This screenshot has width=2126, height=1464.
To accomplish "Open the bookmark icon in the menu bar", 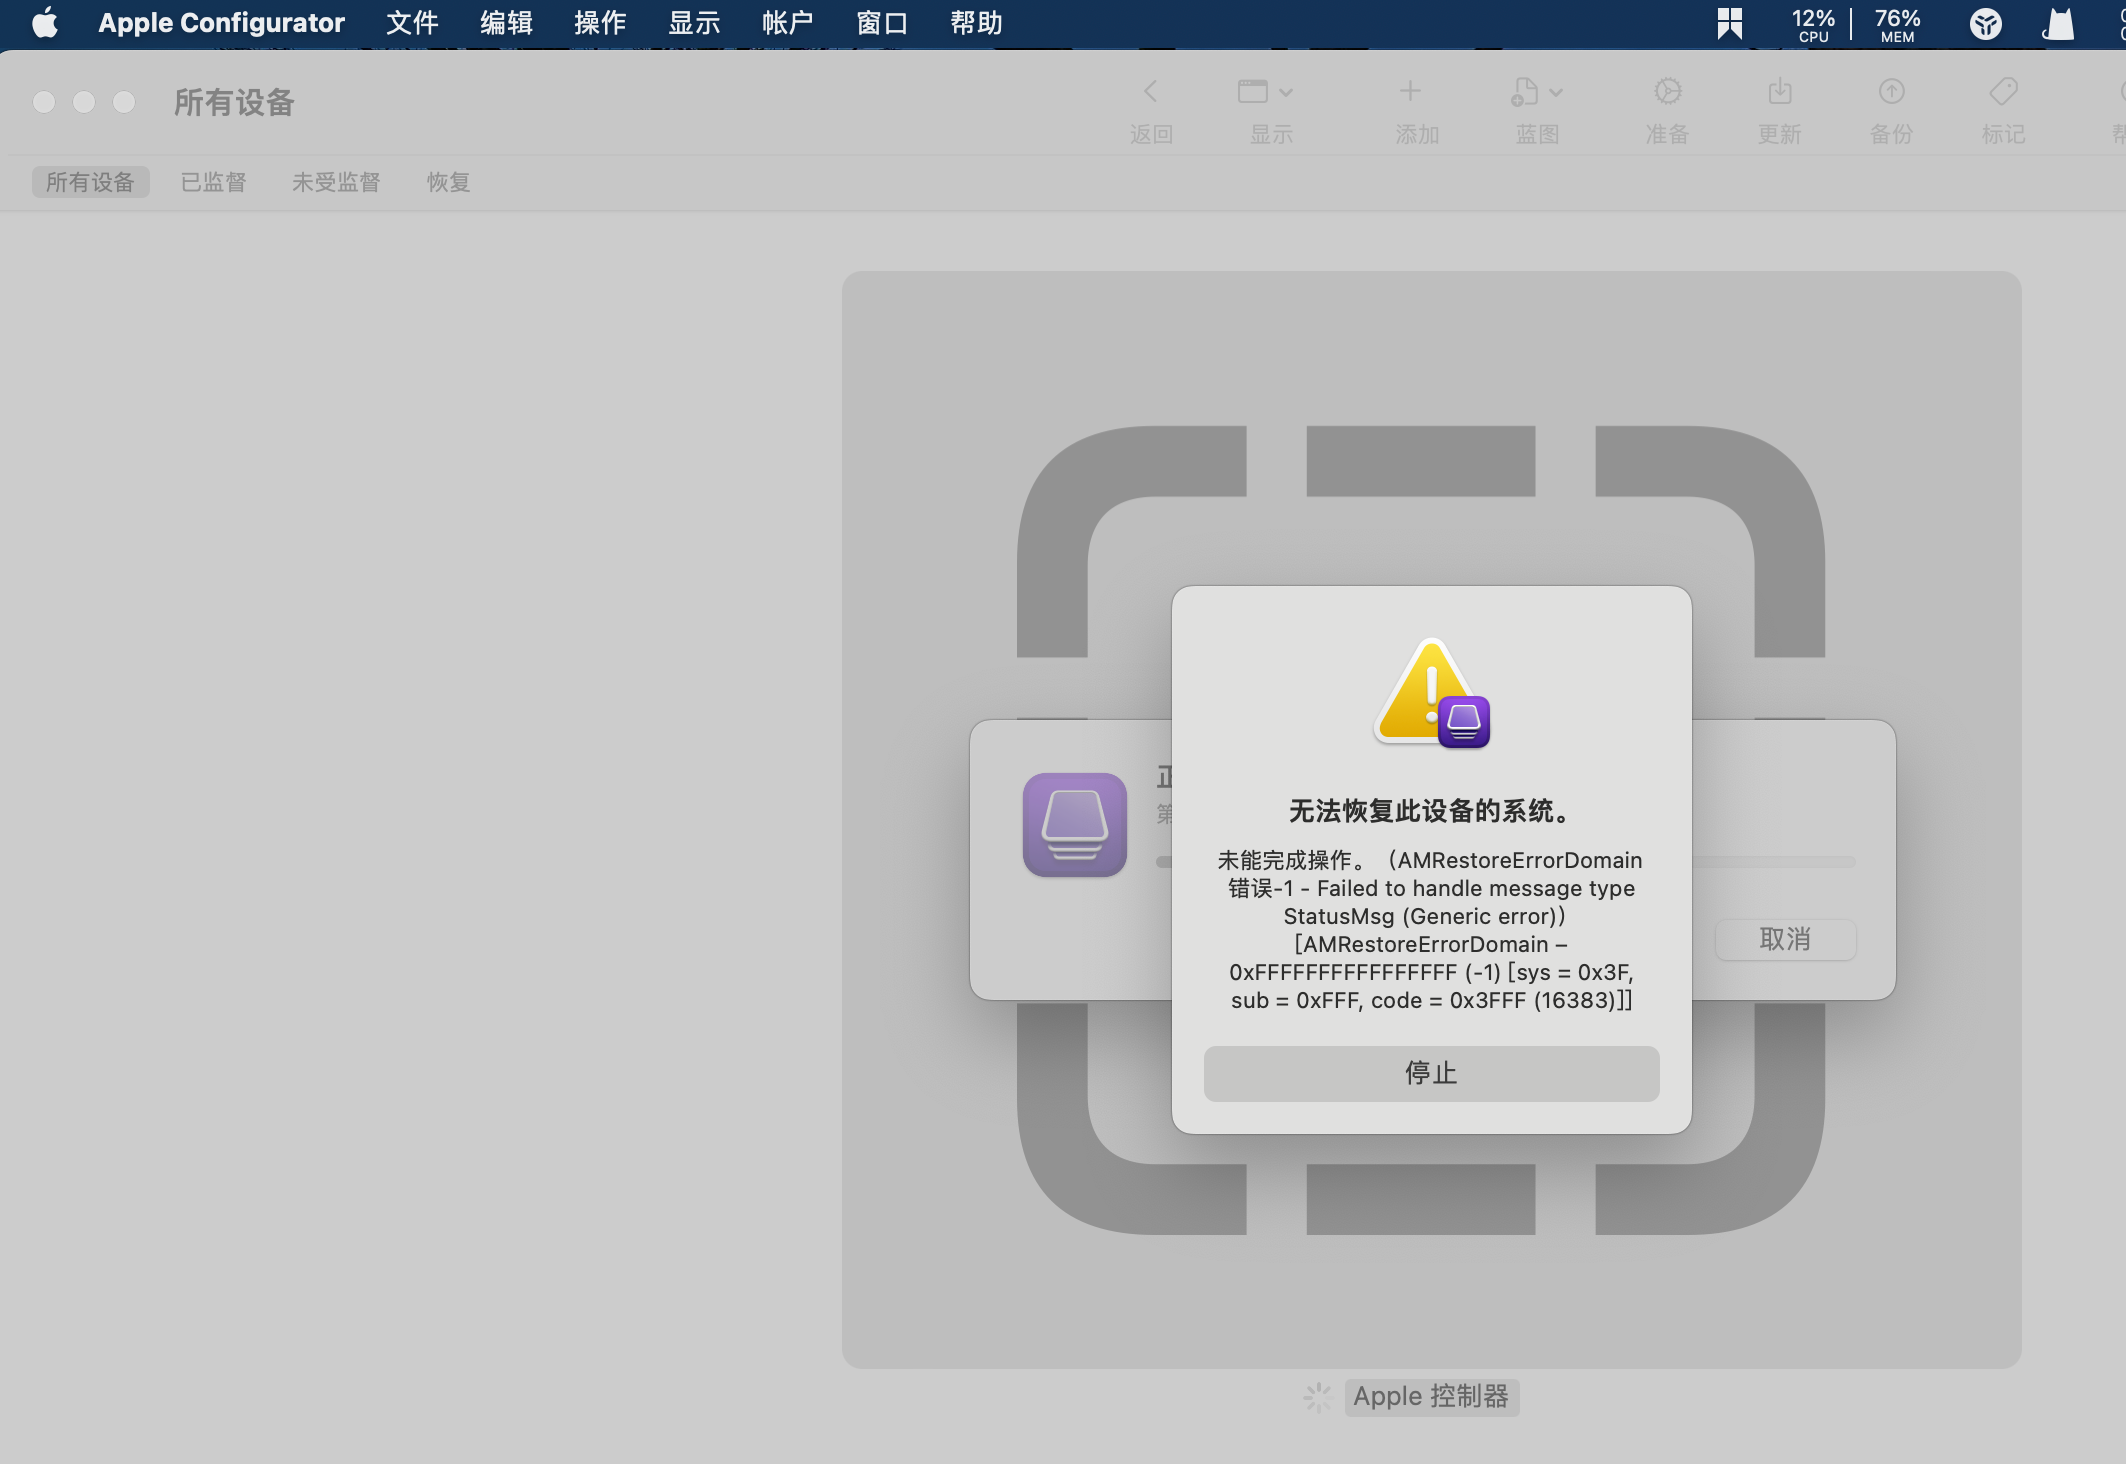I will pos(1730,23).
